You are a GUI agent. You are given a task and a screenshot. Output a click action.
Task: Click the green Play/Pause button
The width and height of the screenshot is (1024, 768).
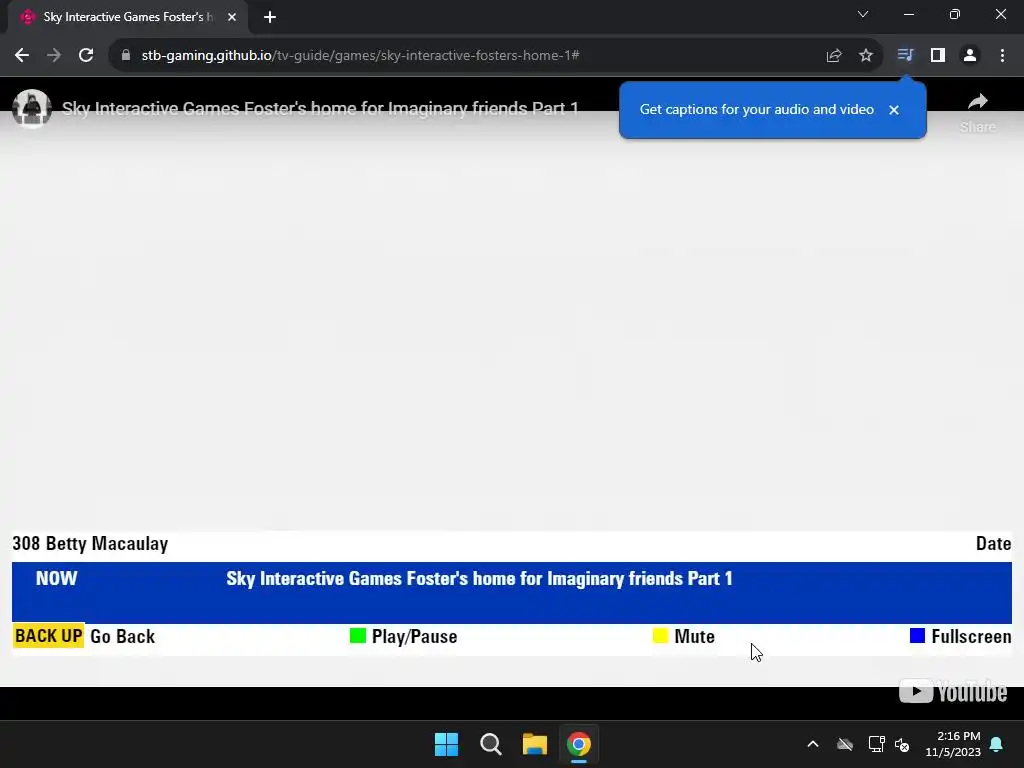click(404, 636)
